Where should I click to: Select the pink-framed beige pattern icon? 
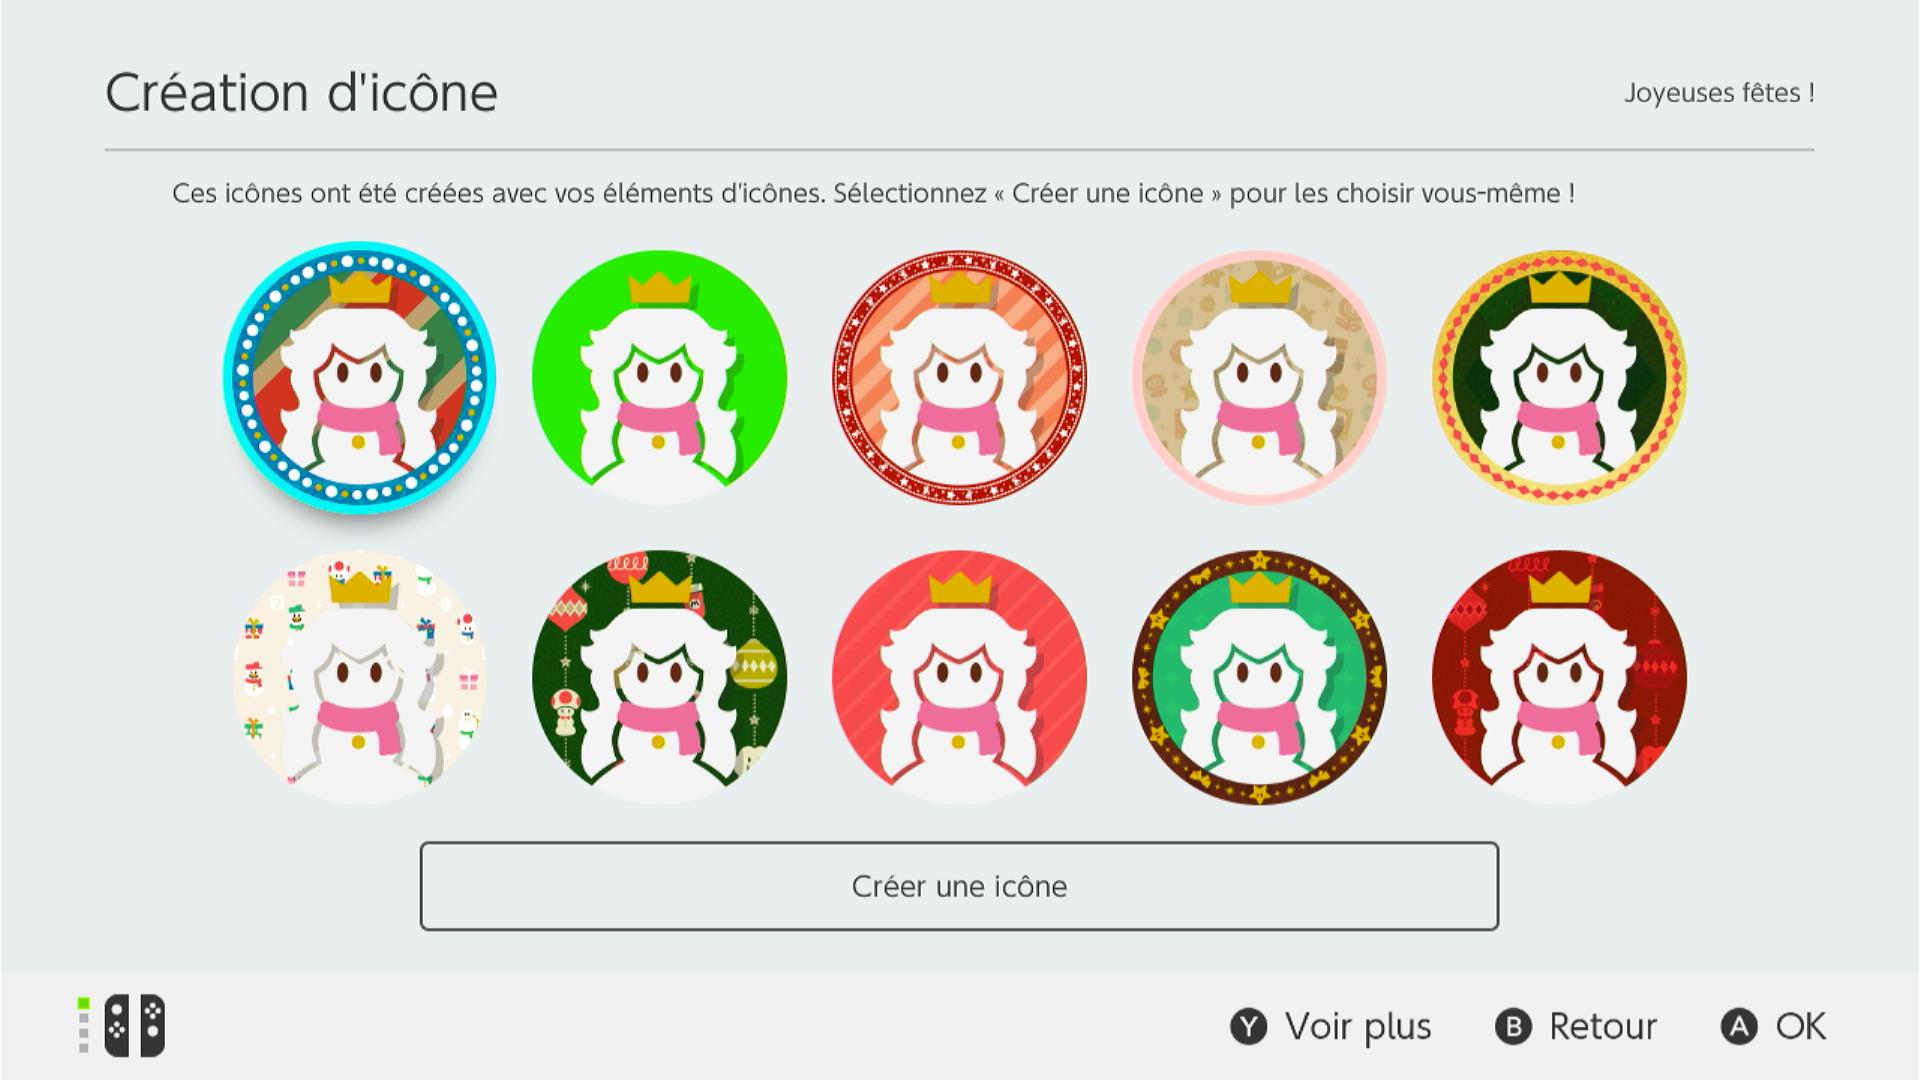[x=1259, y=378]
